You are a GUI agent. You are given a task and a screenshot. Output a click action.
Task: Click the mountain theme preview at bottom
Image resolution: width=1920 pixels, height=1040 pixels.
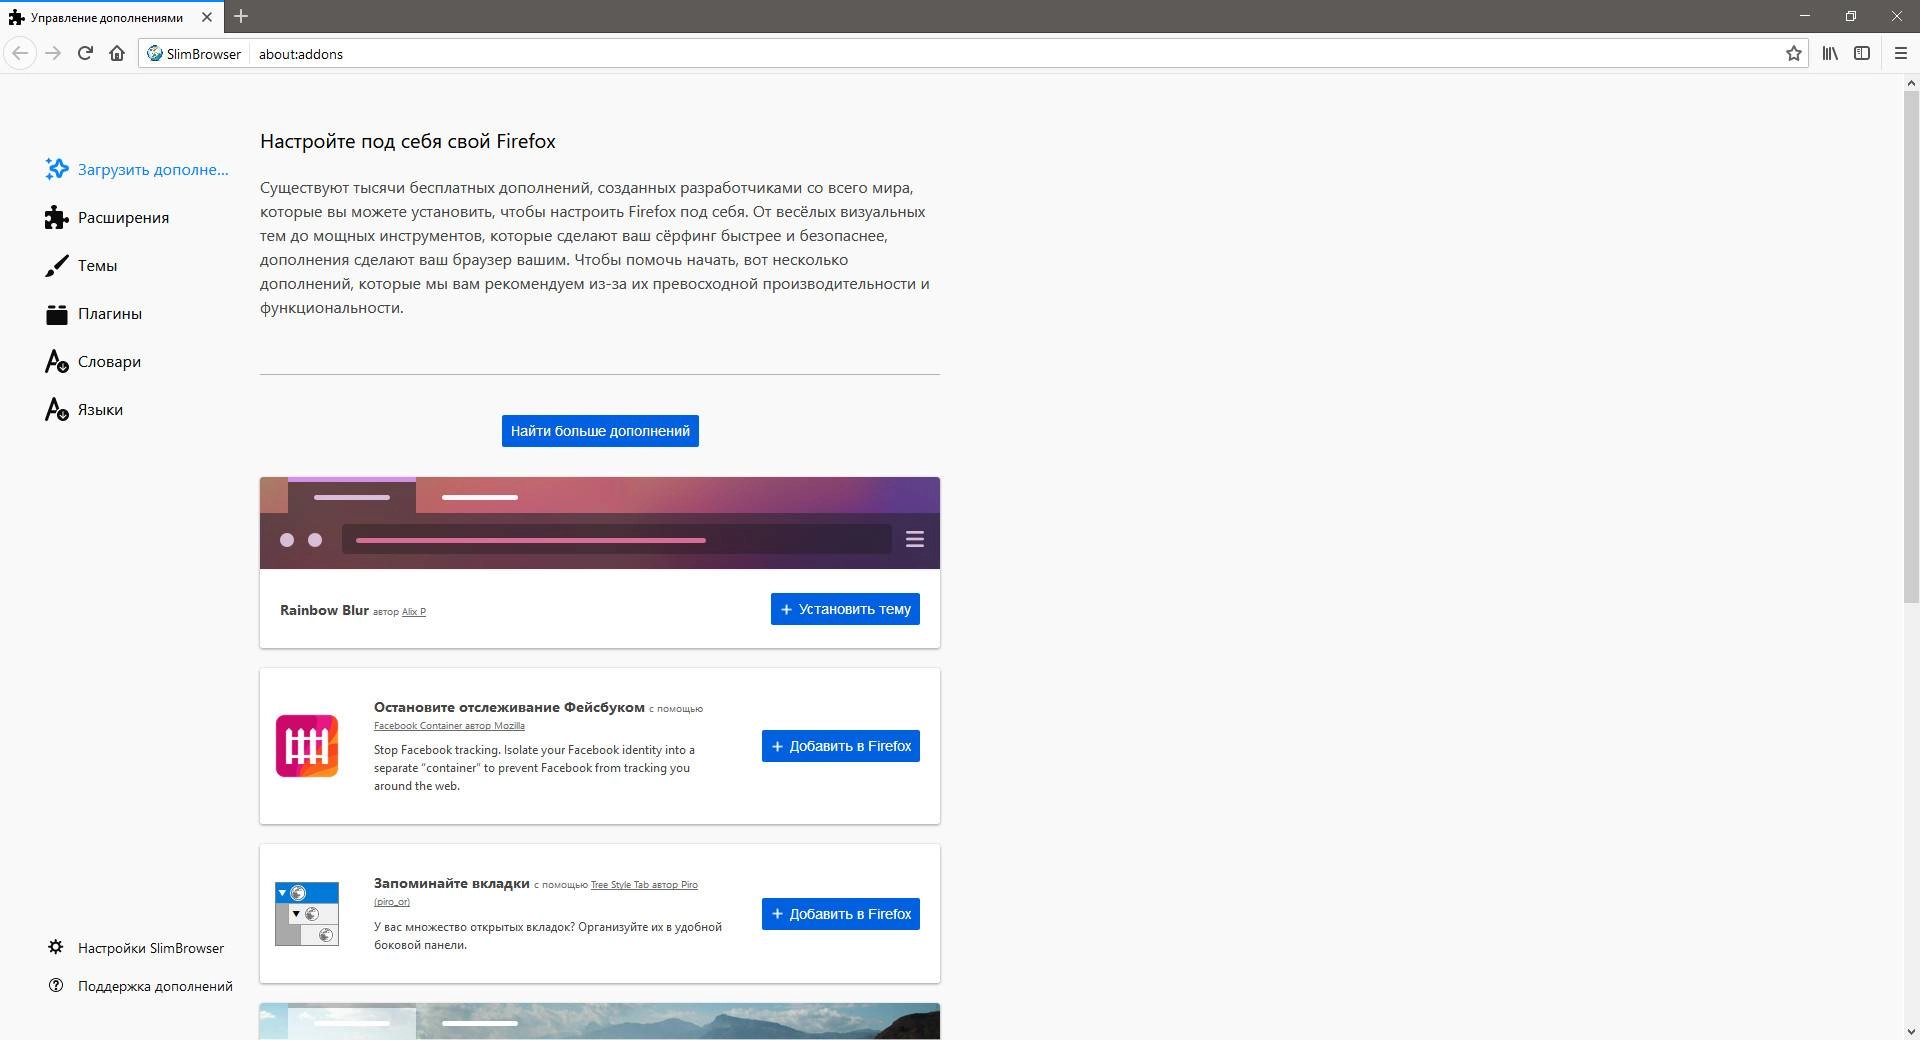point(600,1021)
